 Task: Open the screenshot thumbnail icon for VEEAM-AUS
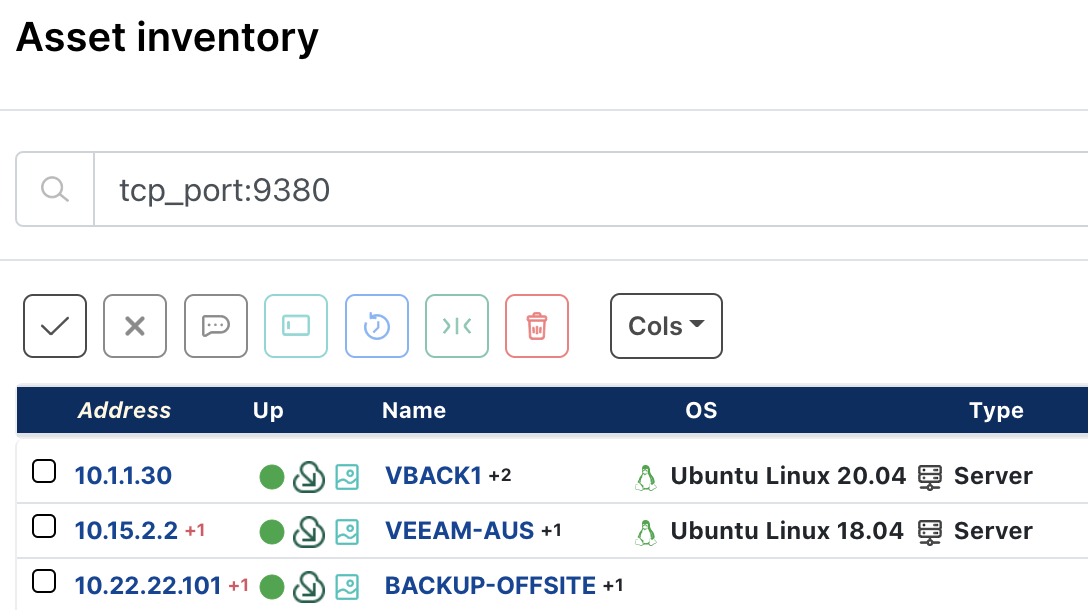point(347,531)
